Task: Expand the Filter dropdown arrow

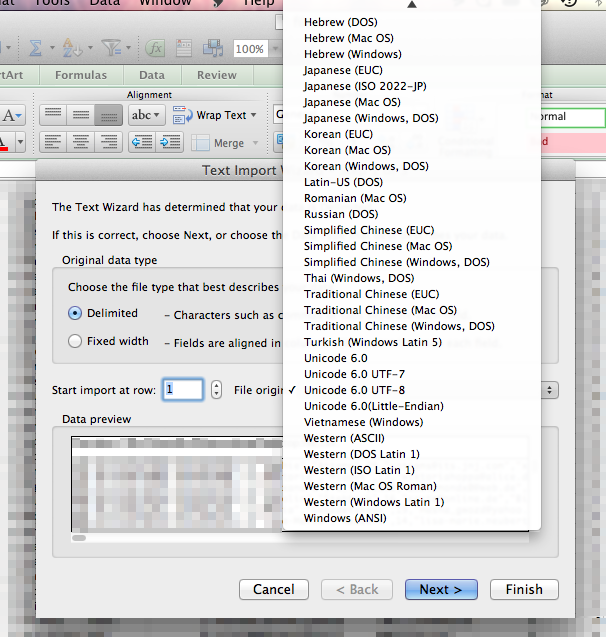Action: point(128,48)
